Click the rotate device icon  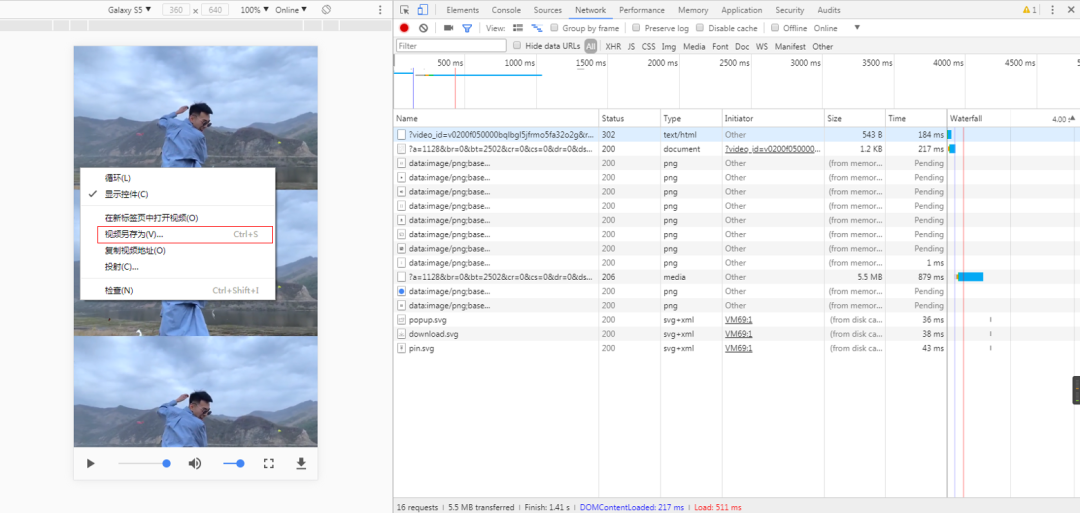point(327,10)
